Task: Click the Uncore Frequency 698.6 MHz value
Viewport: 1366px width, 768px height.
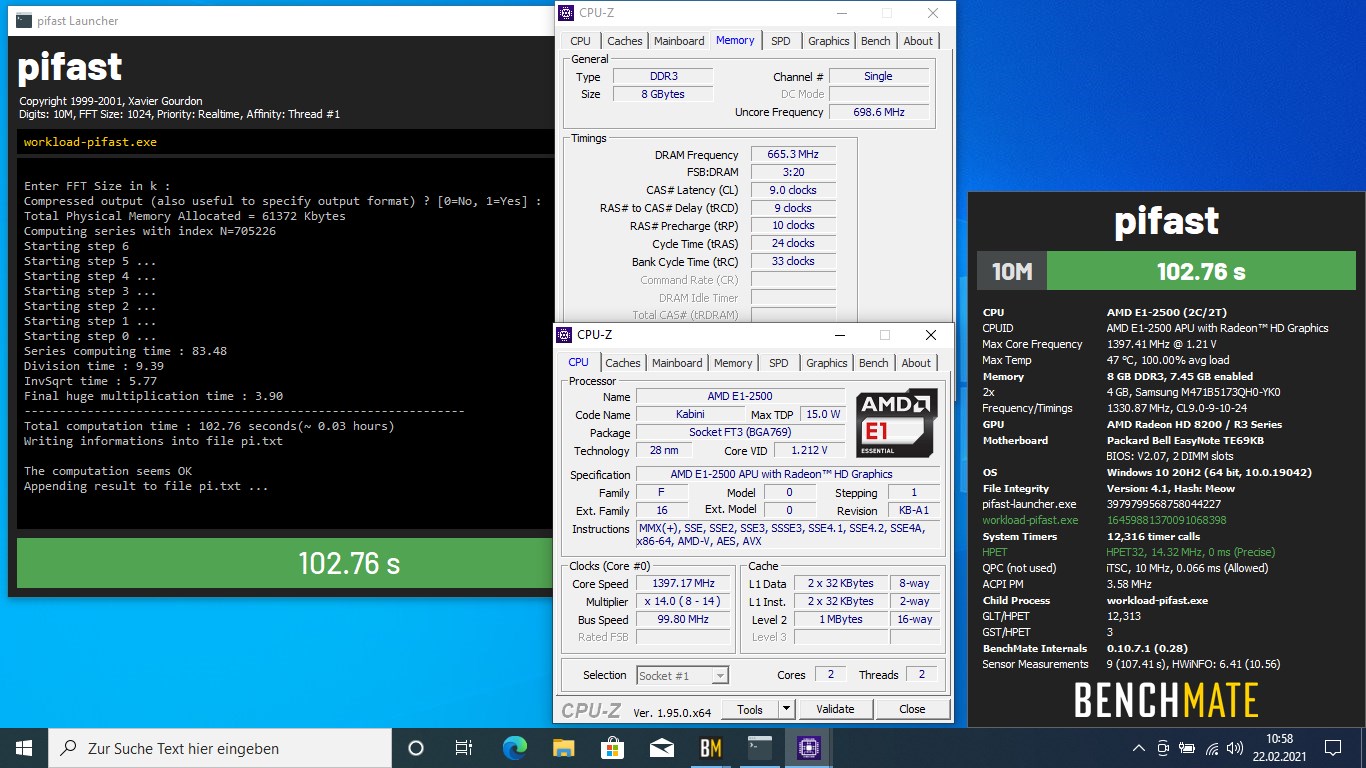Action: click(x=879, y=112)
